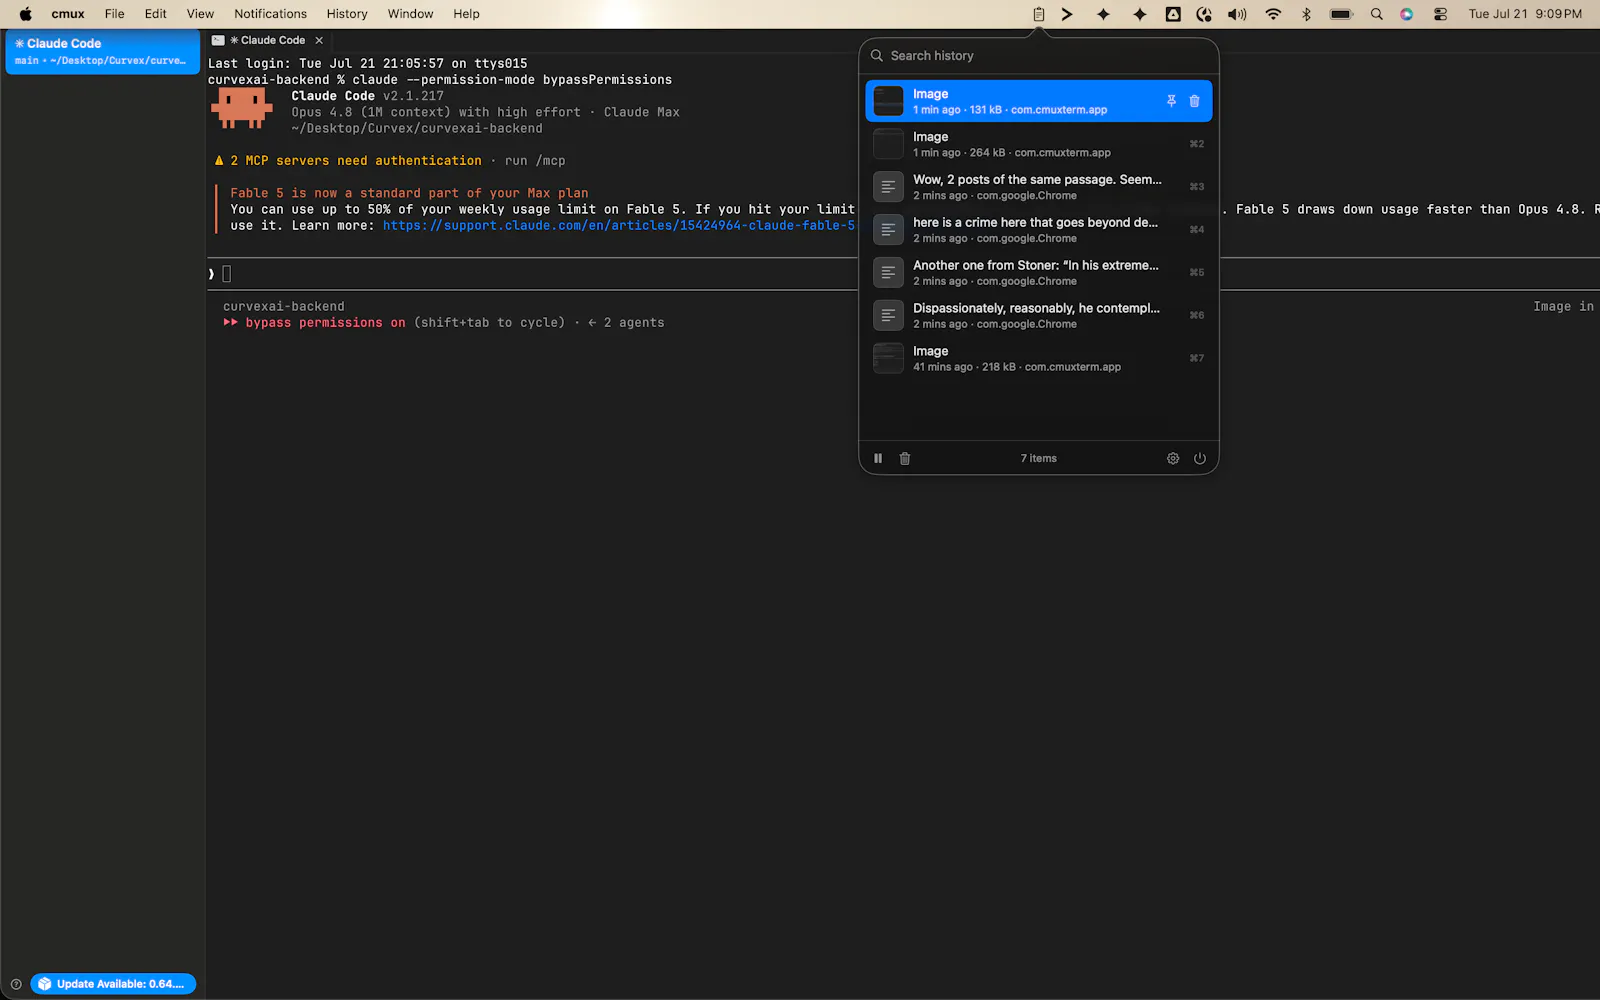Delete the selected 131 kB Image entry
The height and width of the screenshot is (1000, 1600).
click(x=1194, y=101)
